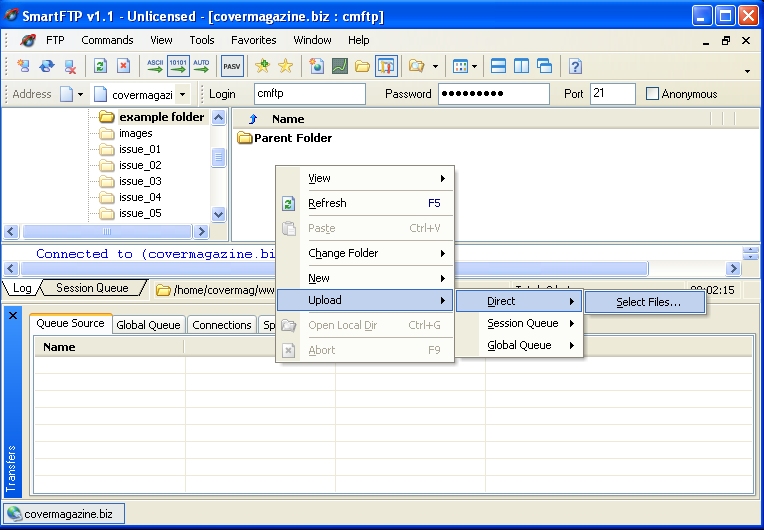Open the FTP menu

[x=55, y=40]
